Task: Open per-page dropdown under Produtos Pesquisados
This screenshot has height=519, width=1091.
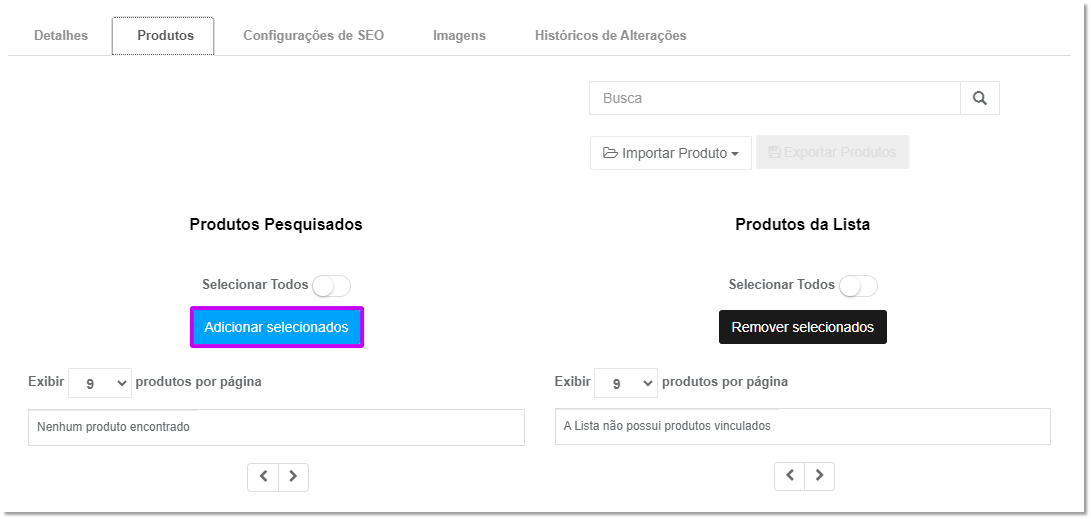Action: tap(100, 383)
